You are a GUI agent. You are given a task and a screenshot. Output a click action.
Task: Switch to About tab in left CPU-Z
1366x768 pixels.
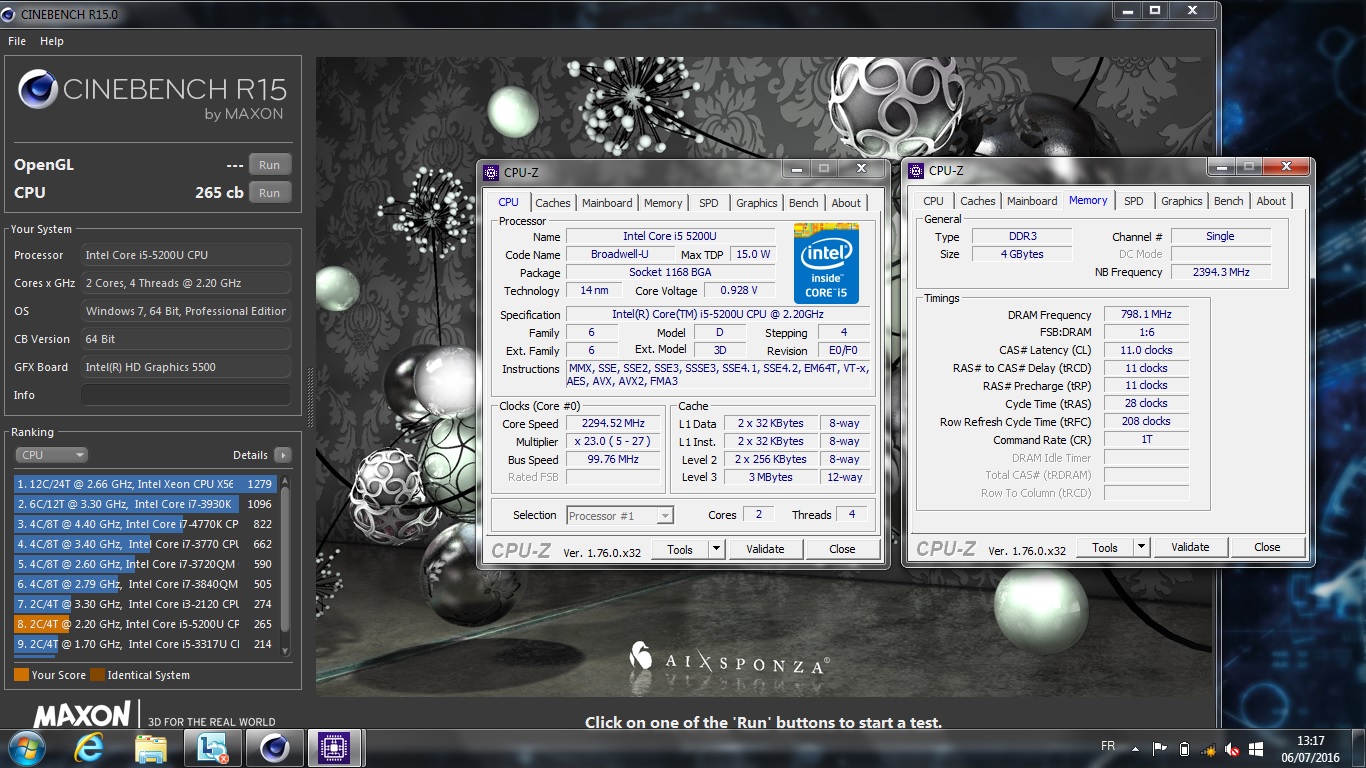tap(847, 203)
